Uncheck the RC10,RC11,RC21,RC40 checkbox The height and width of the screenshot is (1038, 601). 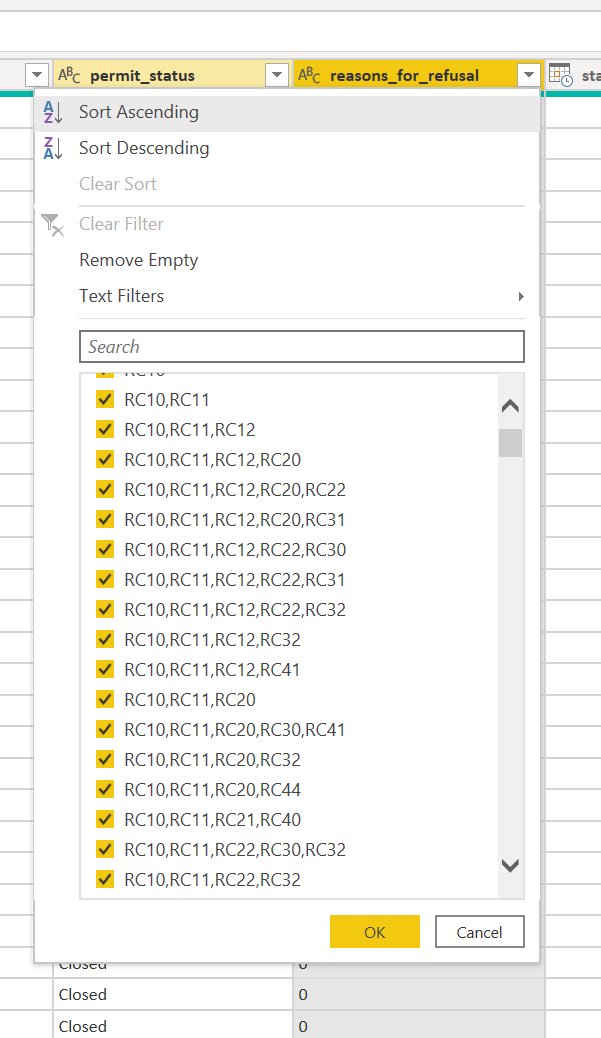click(105, 819)
